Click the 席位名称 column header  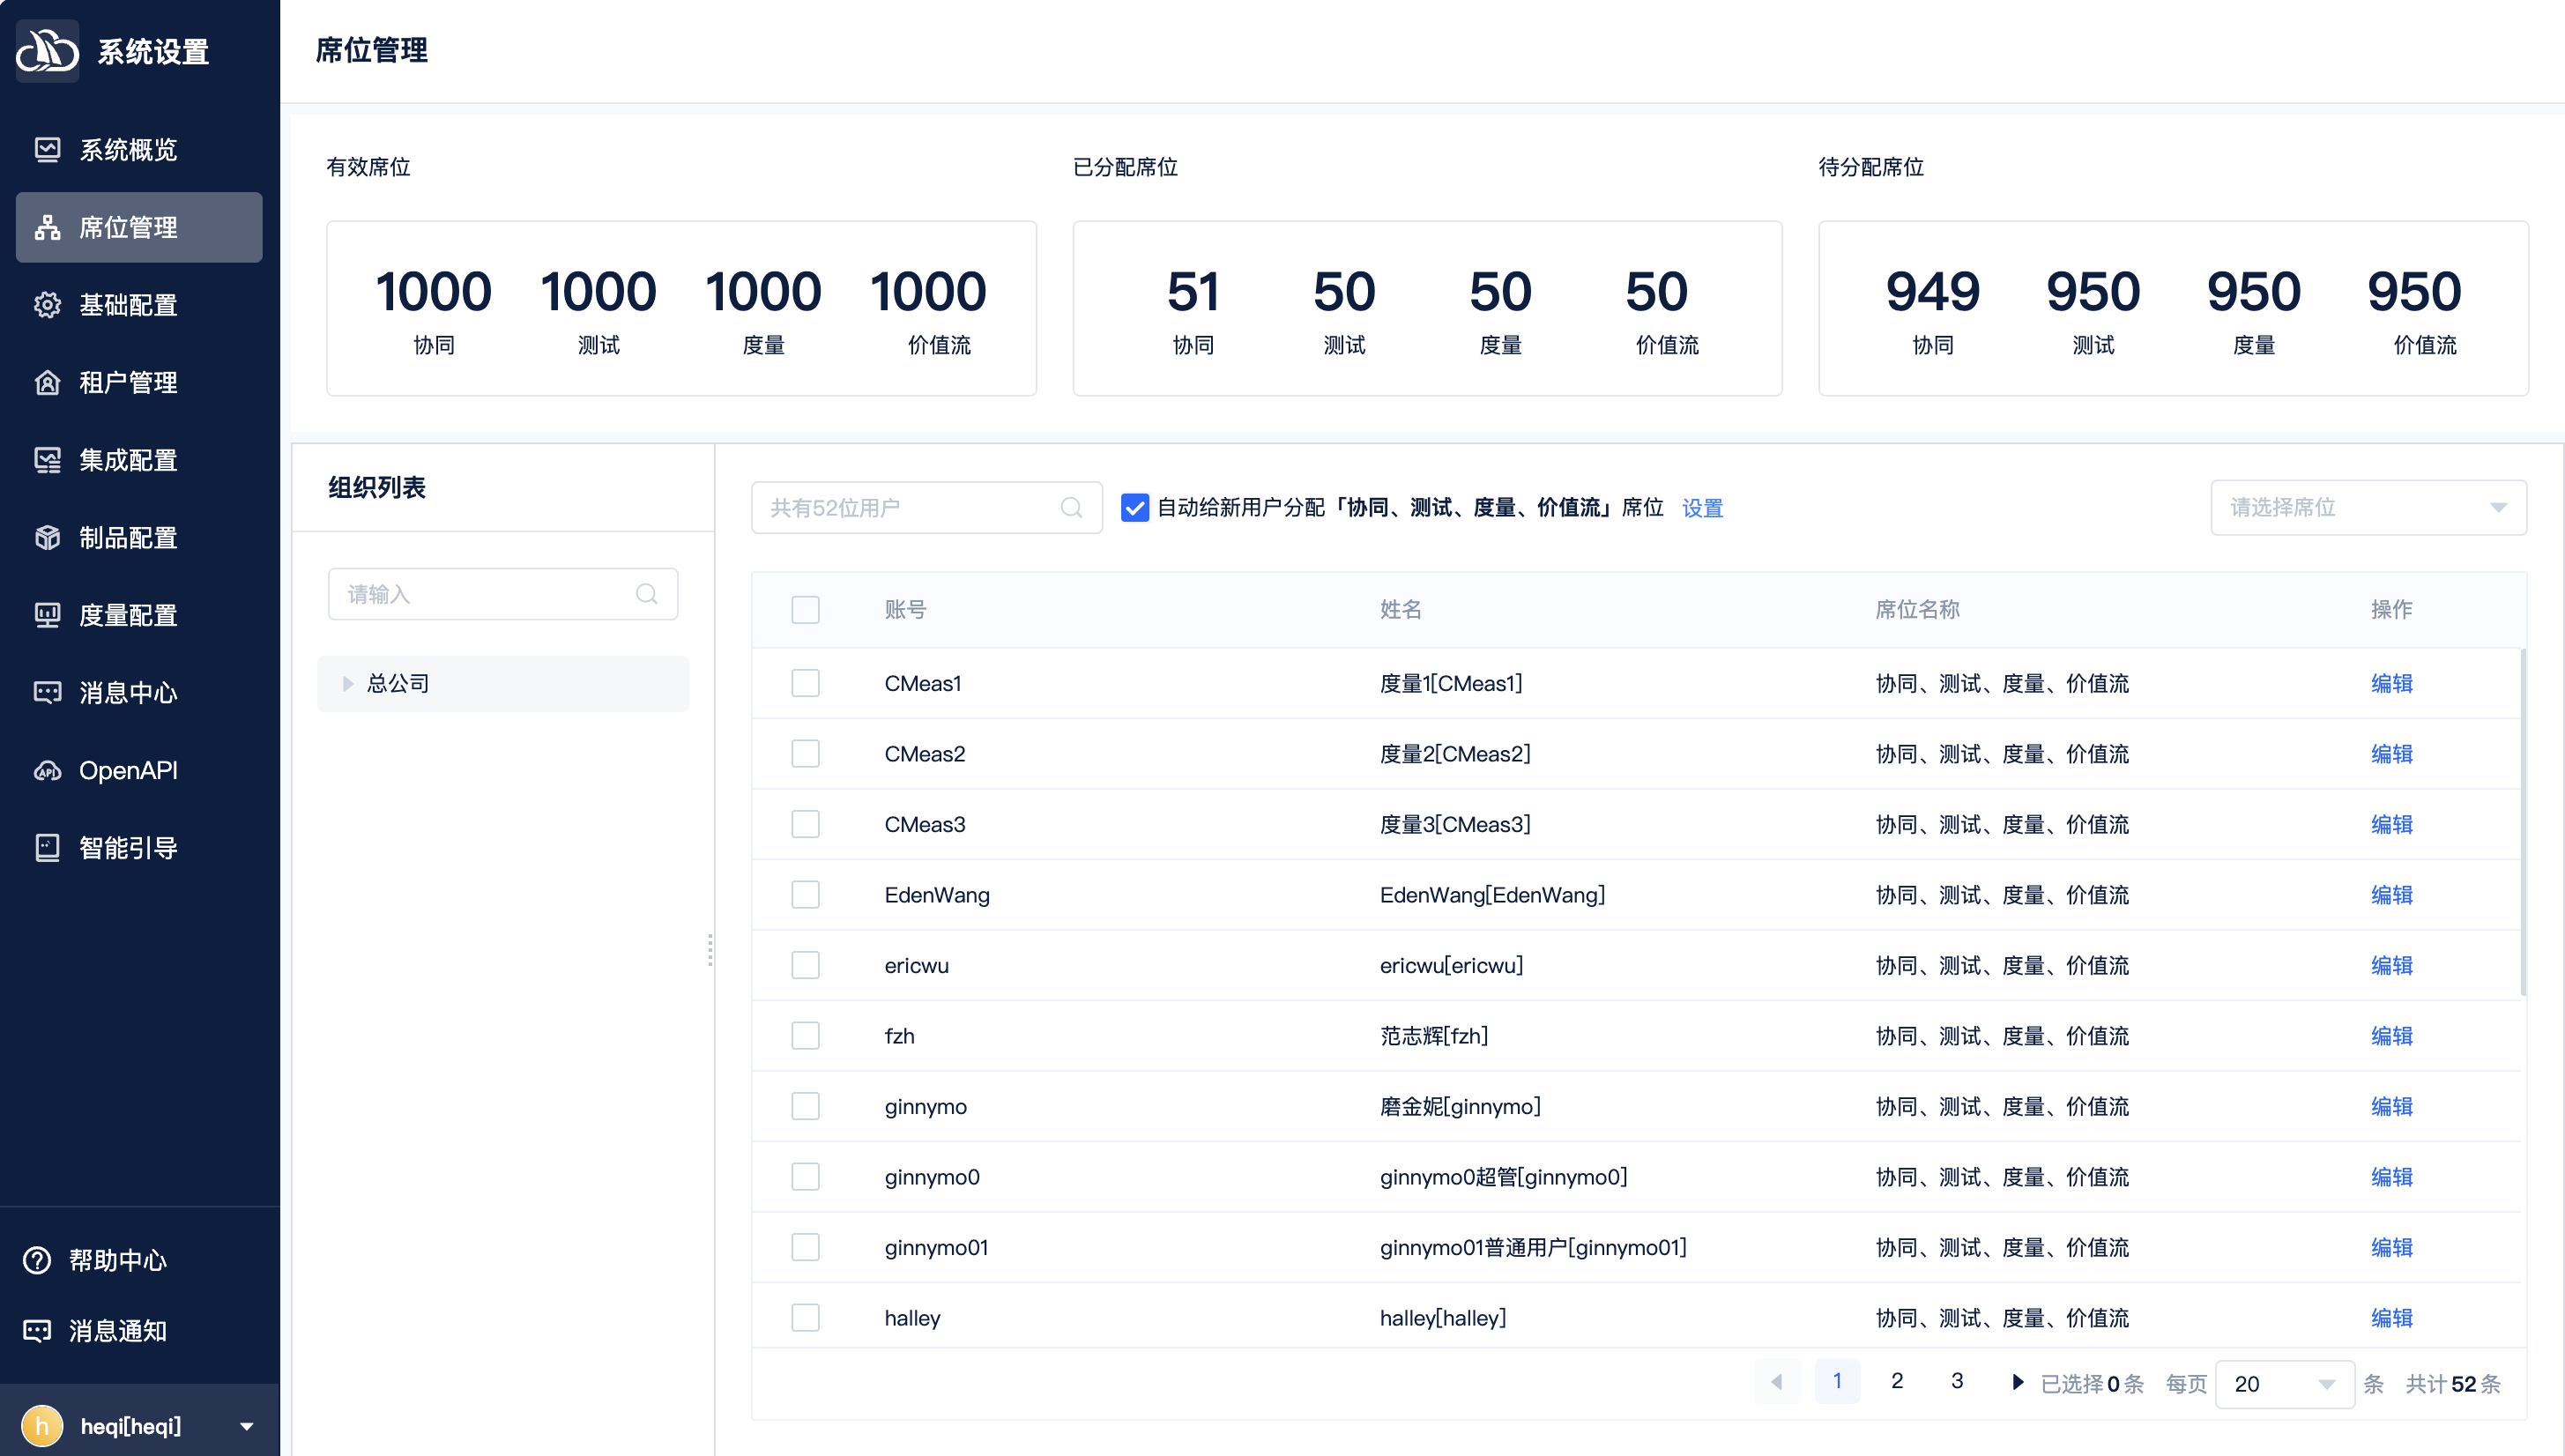coord(1917,610)
